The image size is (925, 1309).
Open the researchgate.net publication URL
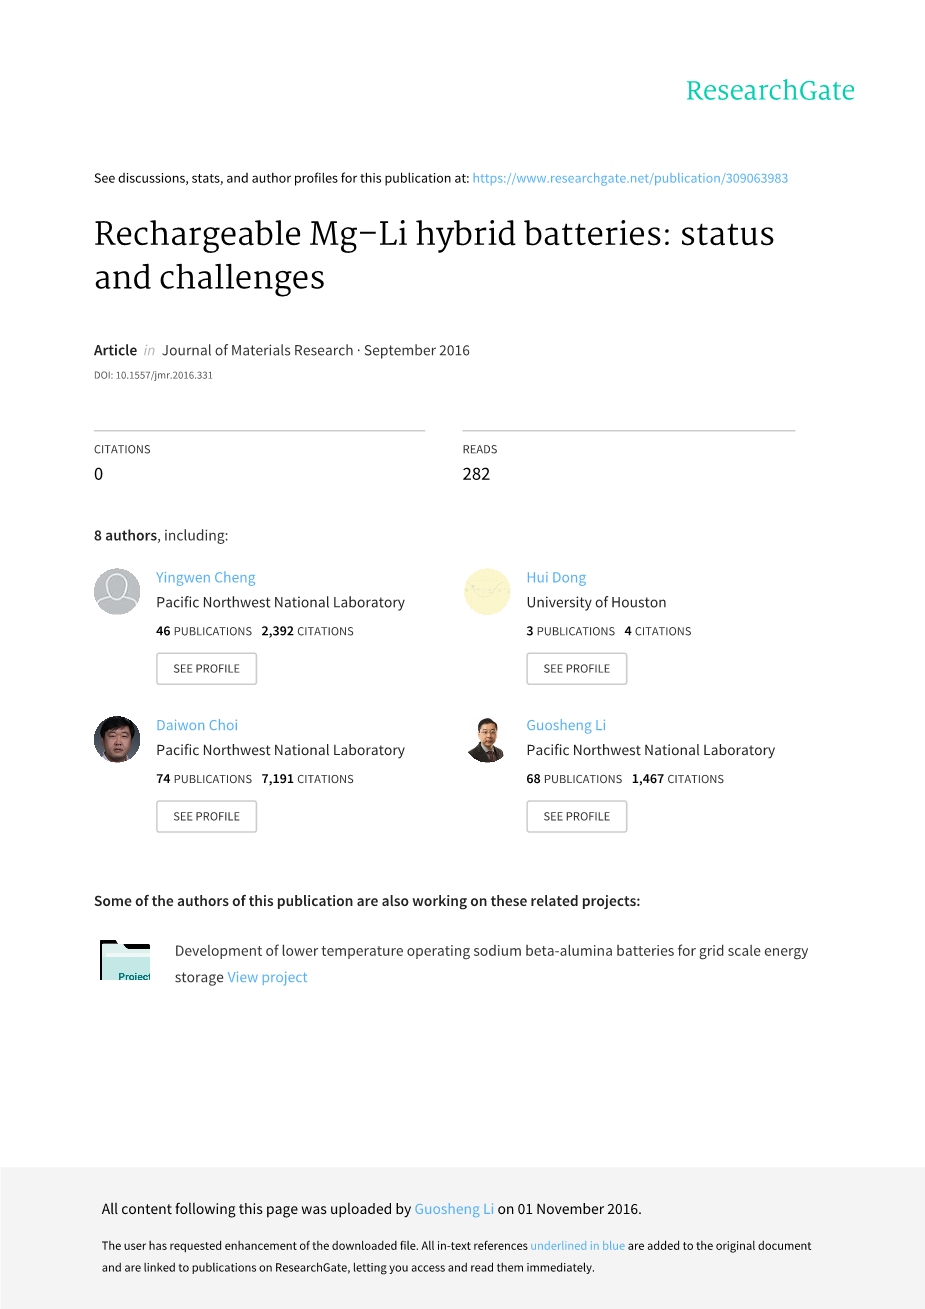coord(630,179)
